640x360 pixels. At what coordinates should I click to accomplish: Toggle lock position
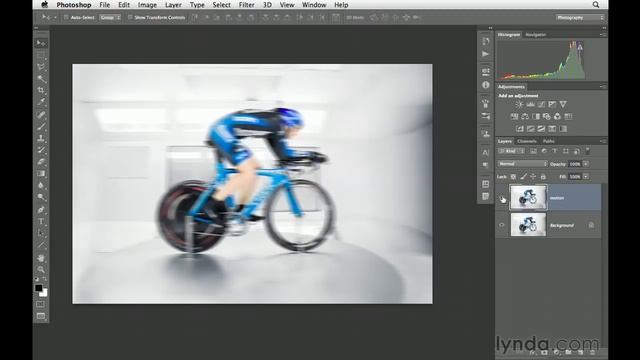click(533, 177)
